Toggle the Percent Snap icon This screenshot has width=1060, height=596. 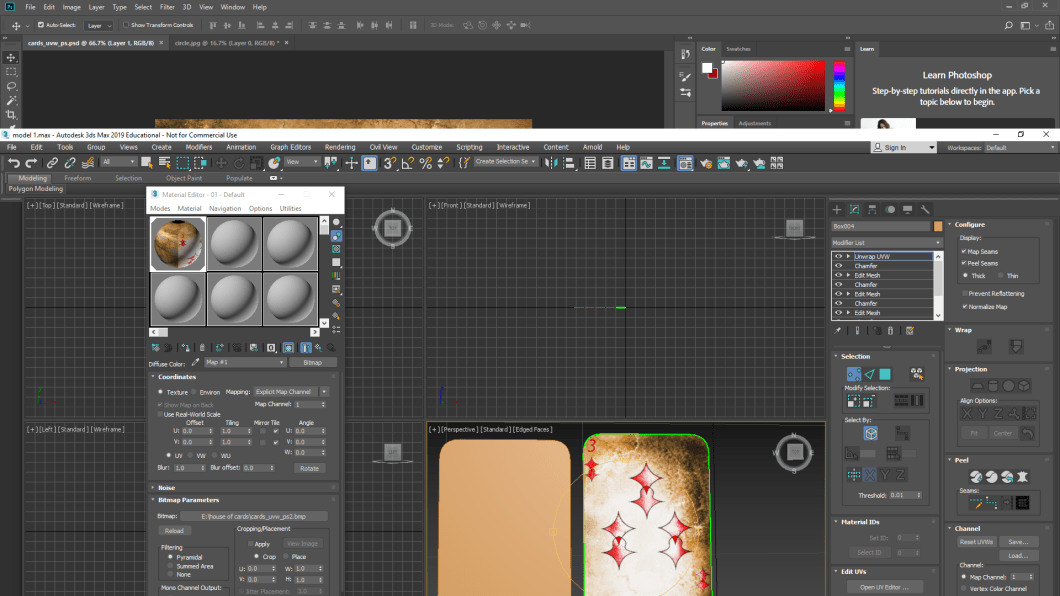coord(426,163)
